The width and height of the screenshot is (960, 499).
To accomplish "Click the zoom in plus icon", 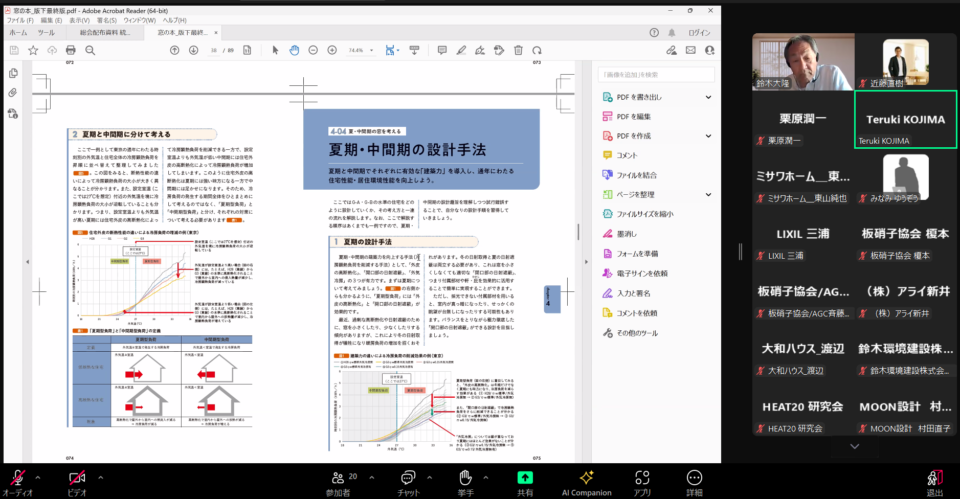I will (332, 50).
